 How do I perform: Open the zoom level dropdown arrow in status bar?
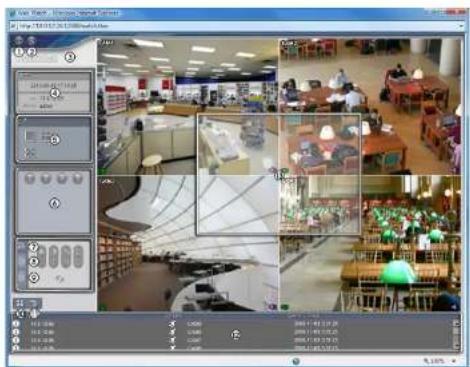(454, 361)
